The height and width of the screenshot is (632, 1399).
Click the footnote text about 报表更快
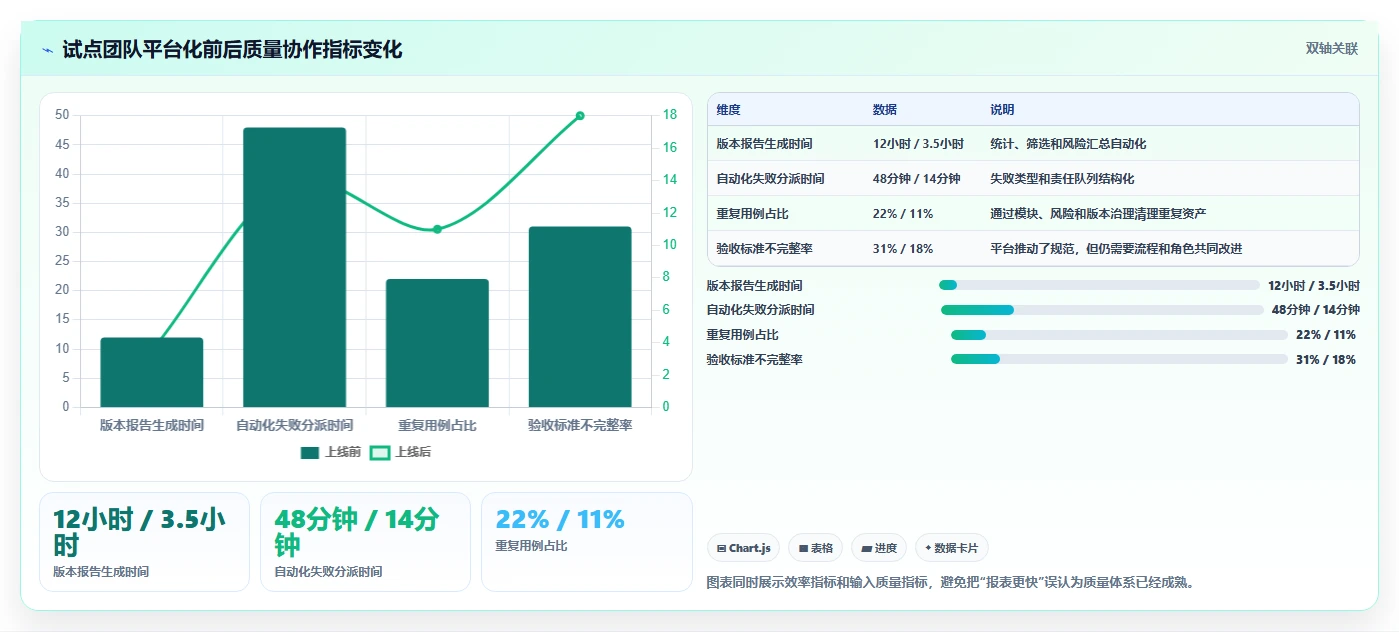951,582
